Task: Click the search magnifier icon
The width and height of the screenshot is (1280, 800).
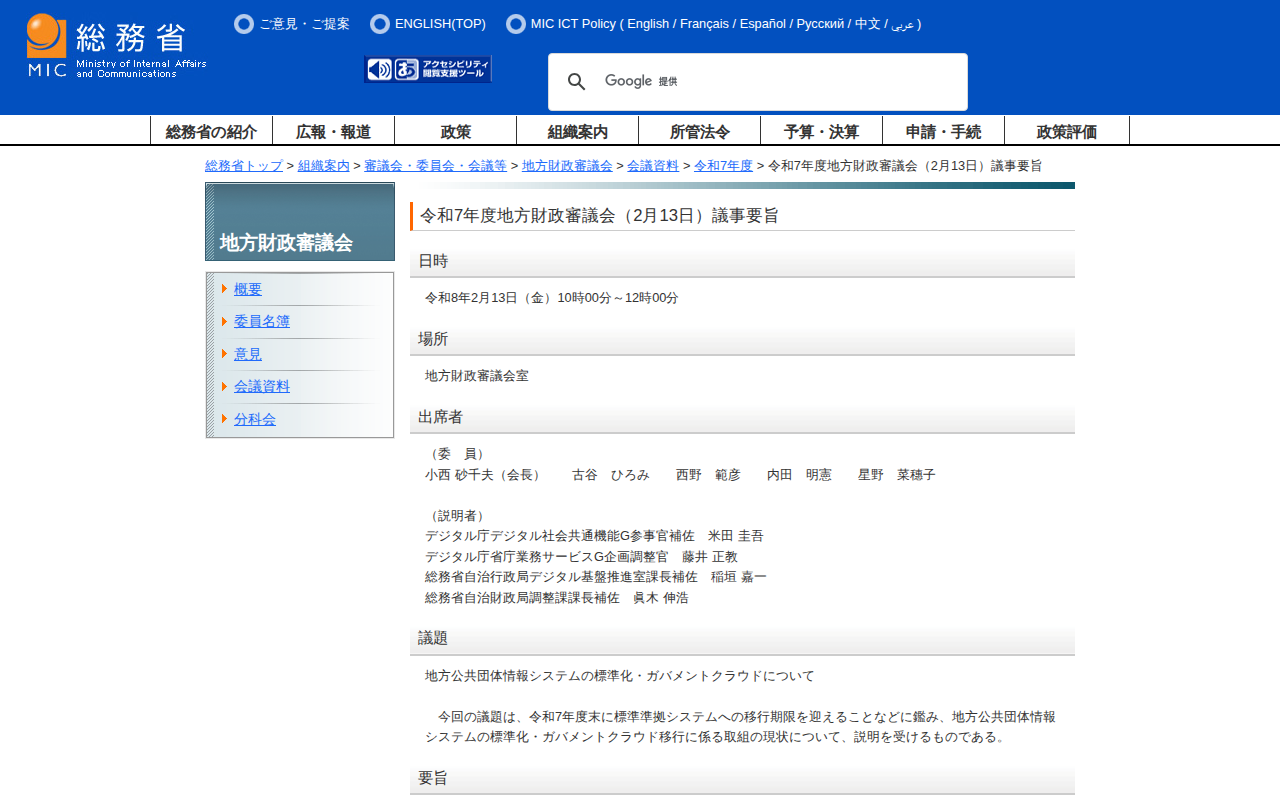Action: (576, 82)
